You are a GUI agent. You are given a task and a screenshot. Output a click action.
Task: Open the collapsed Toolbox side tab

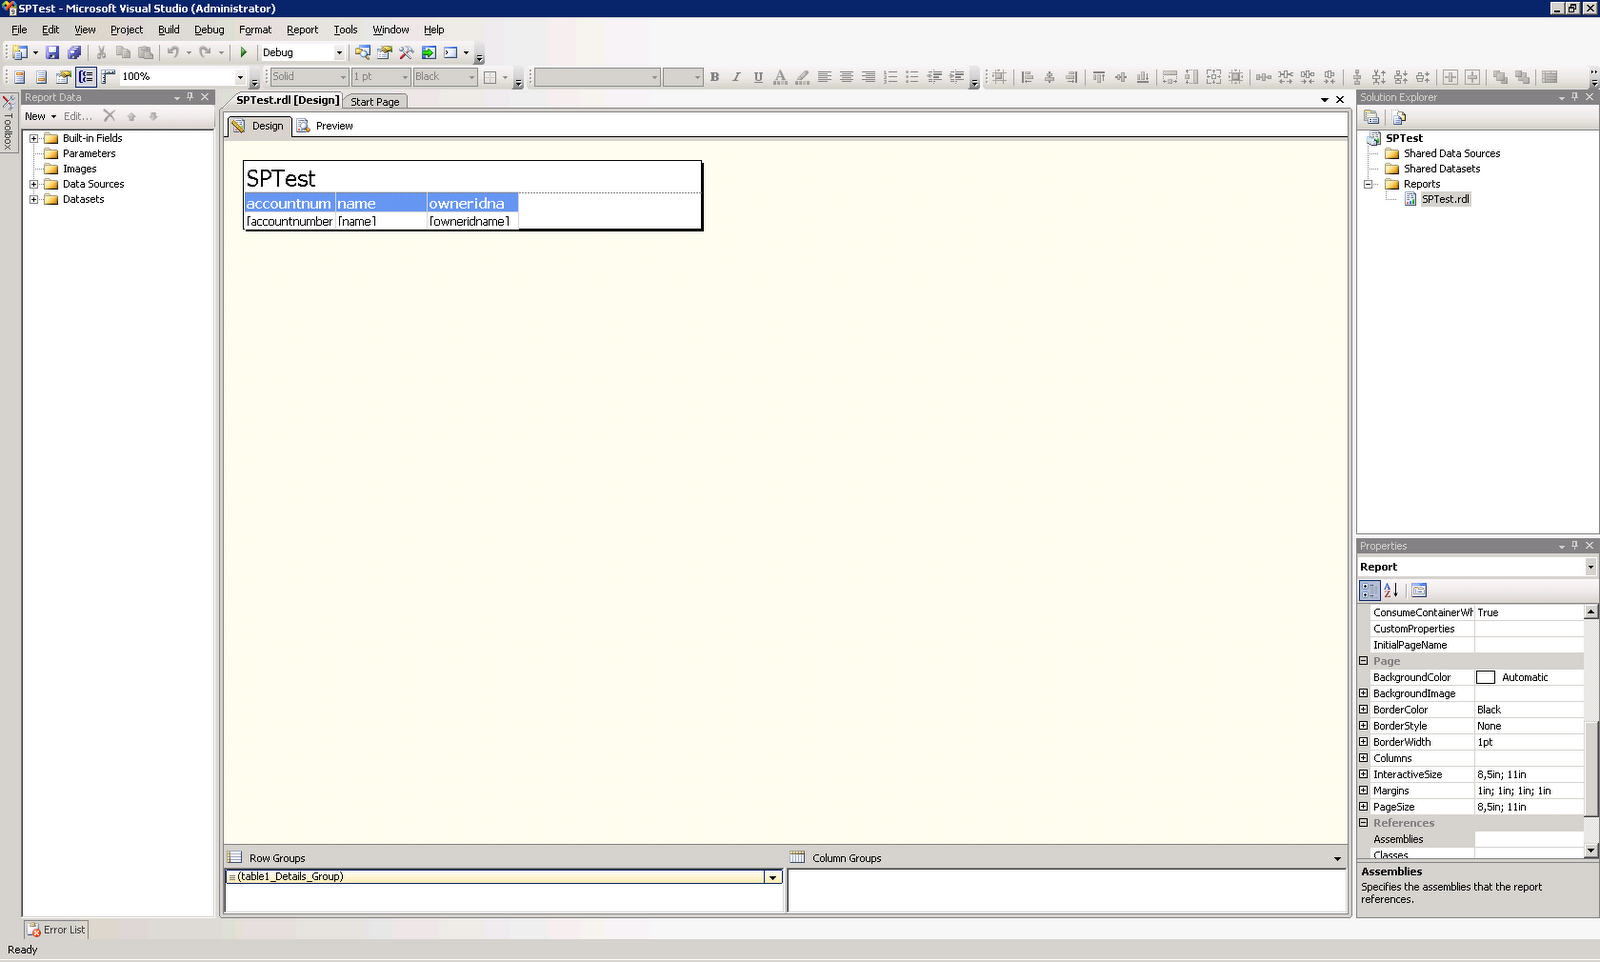pos(8,123)
